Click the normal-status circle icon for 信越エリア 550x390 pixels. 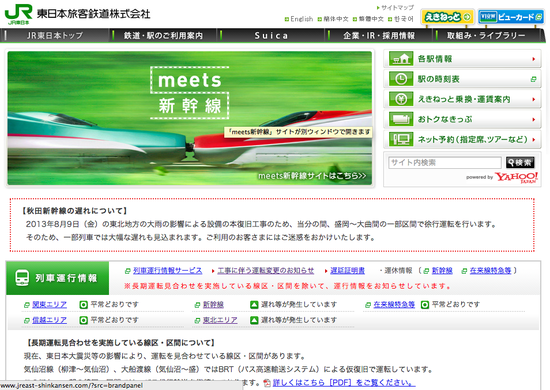click(83, 320)
